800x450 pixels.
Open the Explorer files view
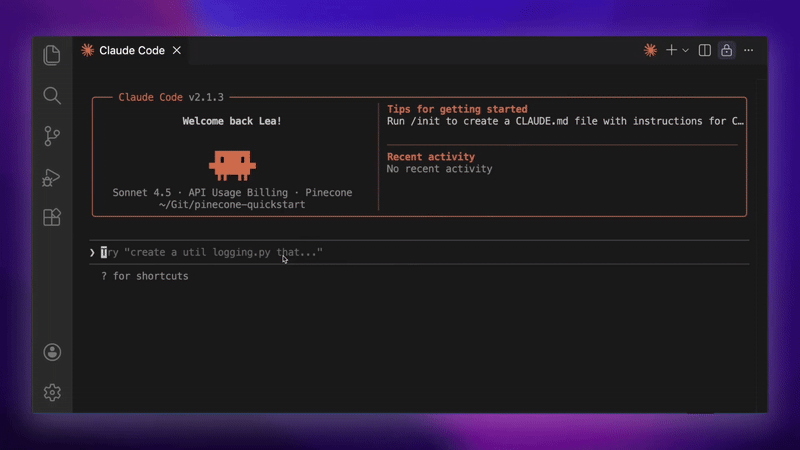point(52,56)
